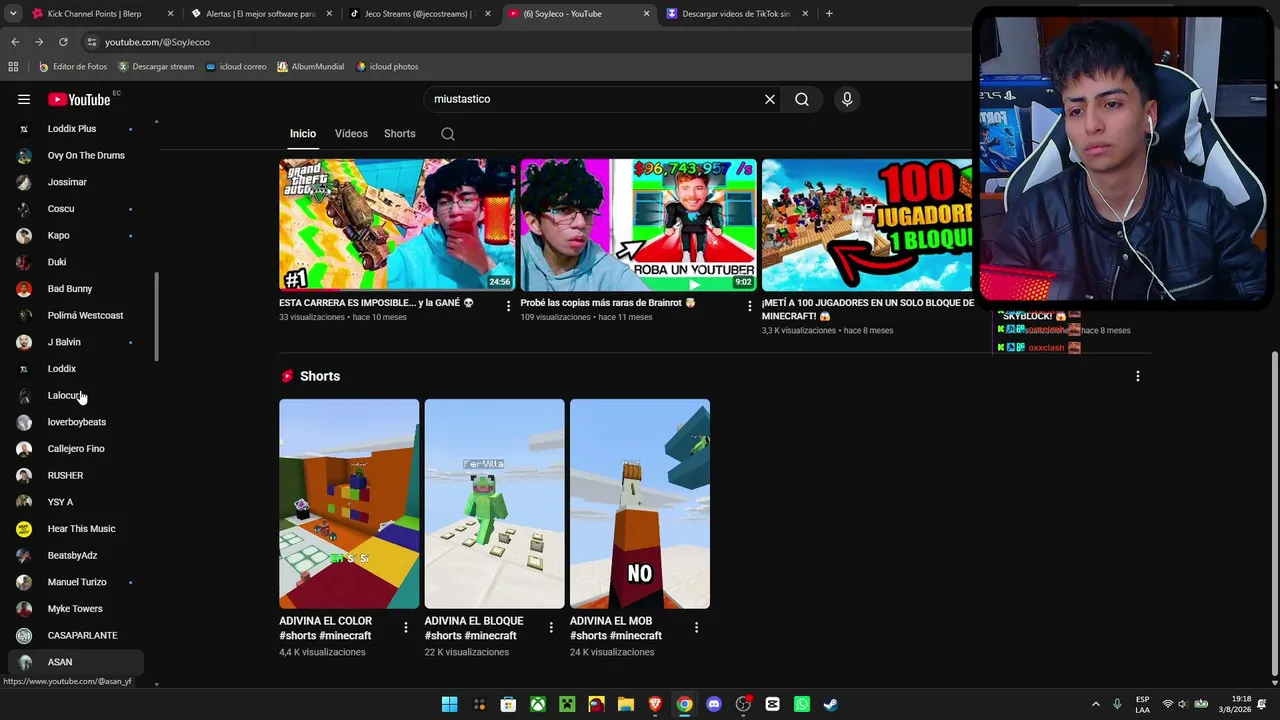Open the Shorts section three-dot menu
Screen dimensions: 1280x720
tap(1137, 376)
